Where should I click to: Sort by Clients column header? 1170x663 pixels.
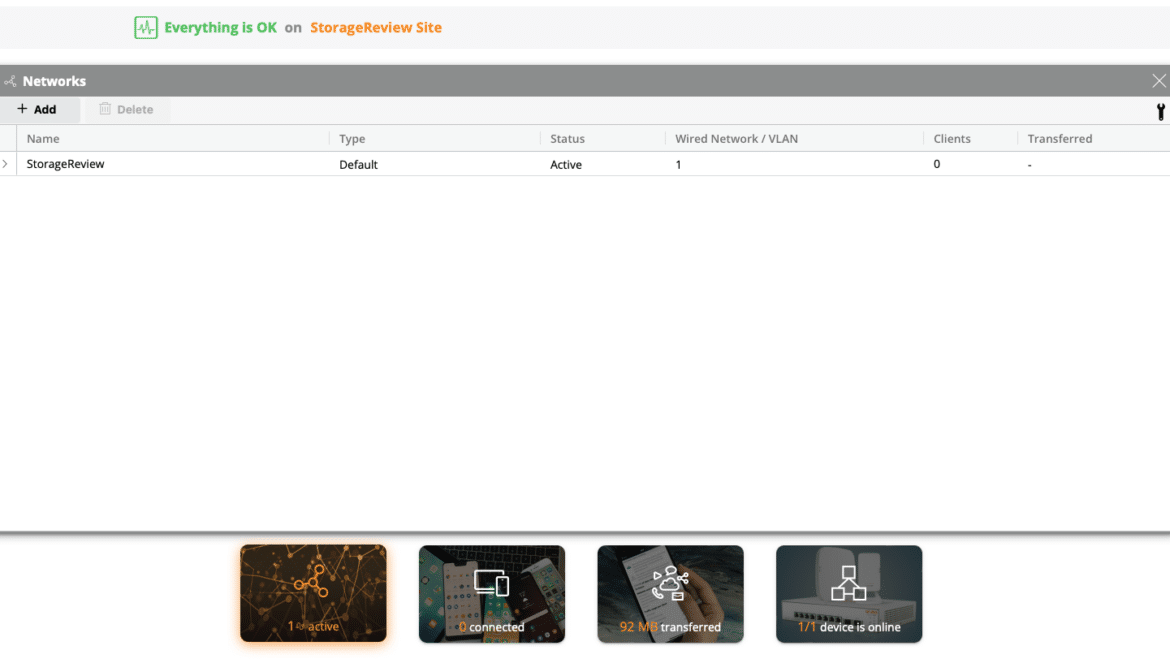(951, 139)
